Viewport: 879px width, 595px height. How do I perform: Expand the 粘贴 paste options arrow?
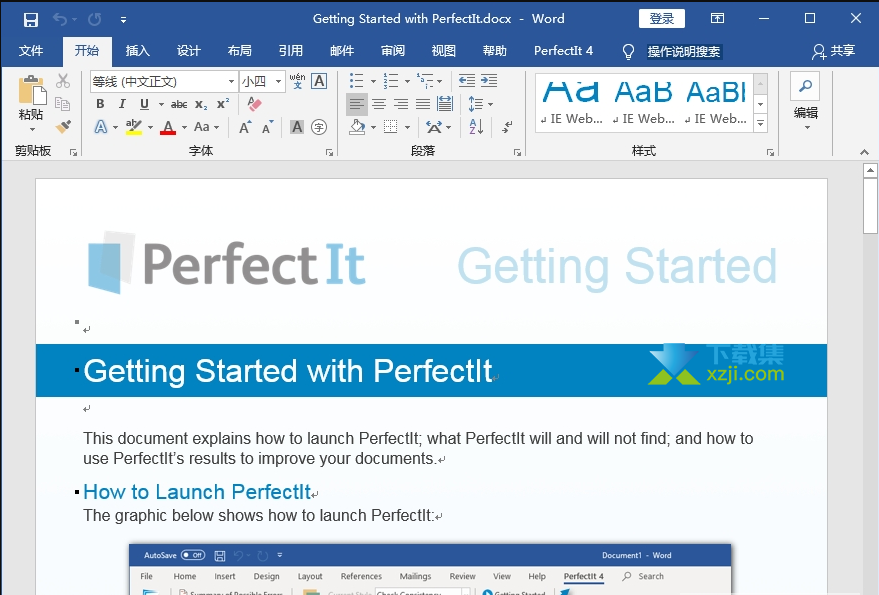pos(32,130)
